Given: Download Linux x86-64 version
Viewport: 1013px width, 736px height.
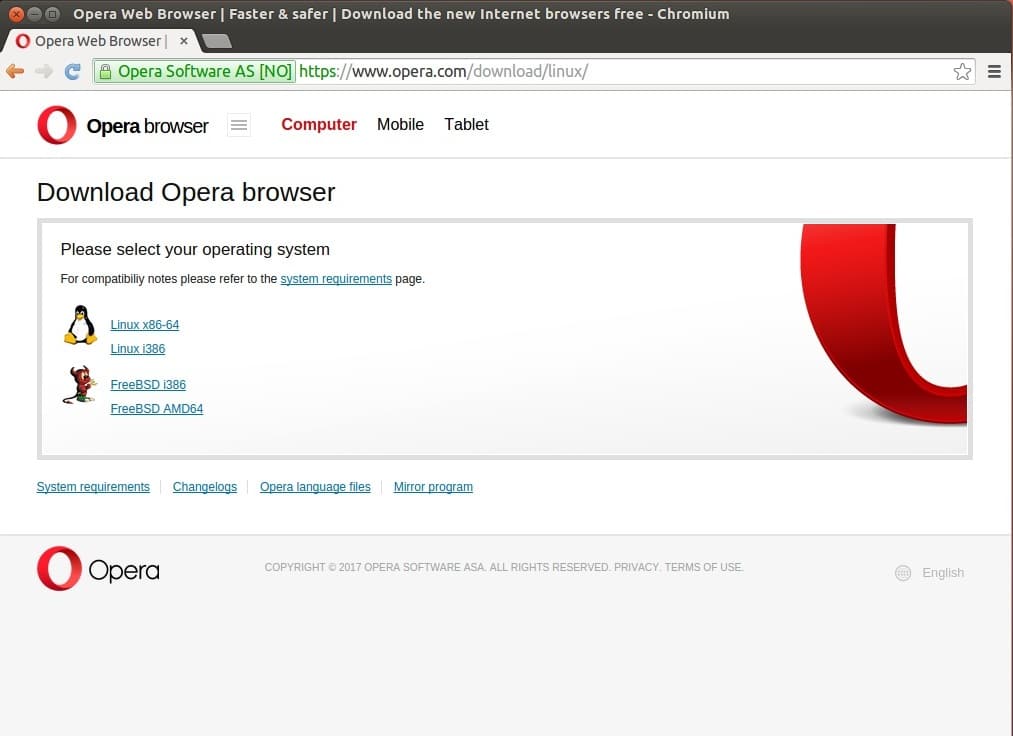Looking at the screenshot, I should pyautogui.click(x=145, y=324).
